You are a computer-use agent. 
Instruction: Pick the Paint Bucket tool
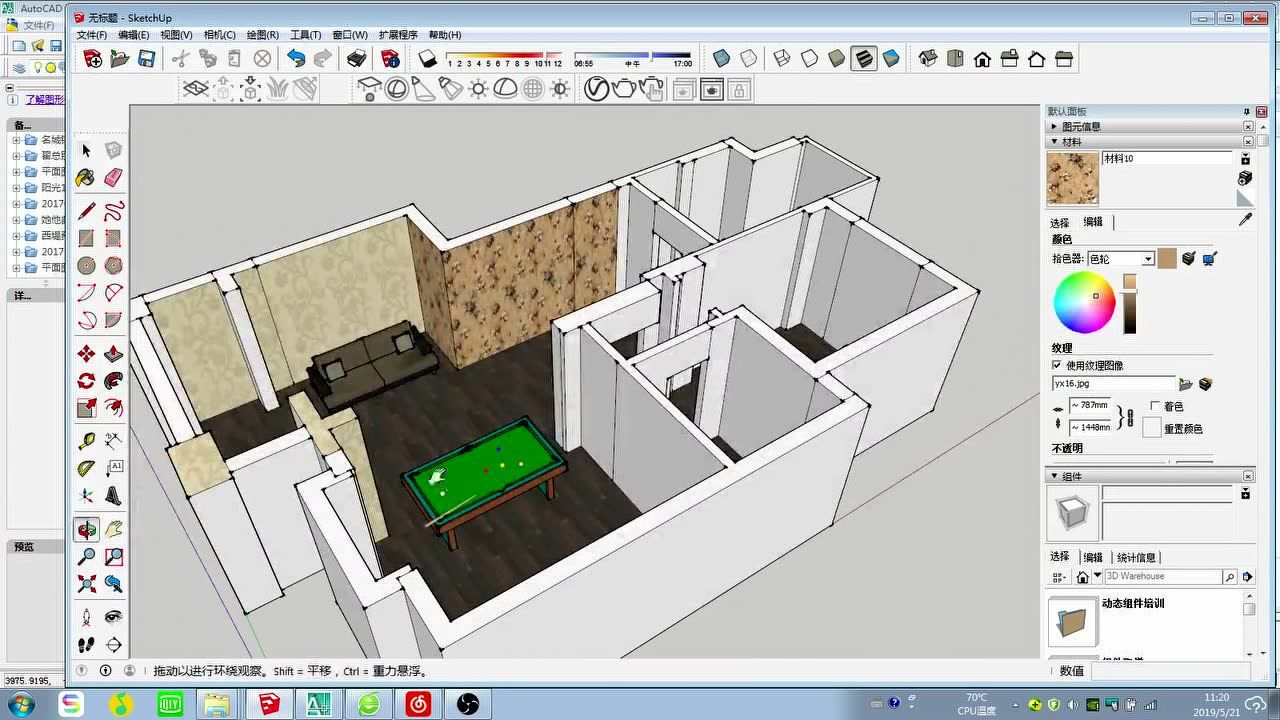coord(87,177)
